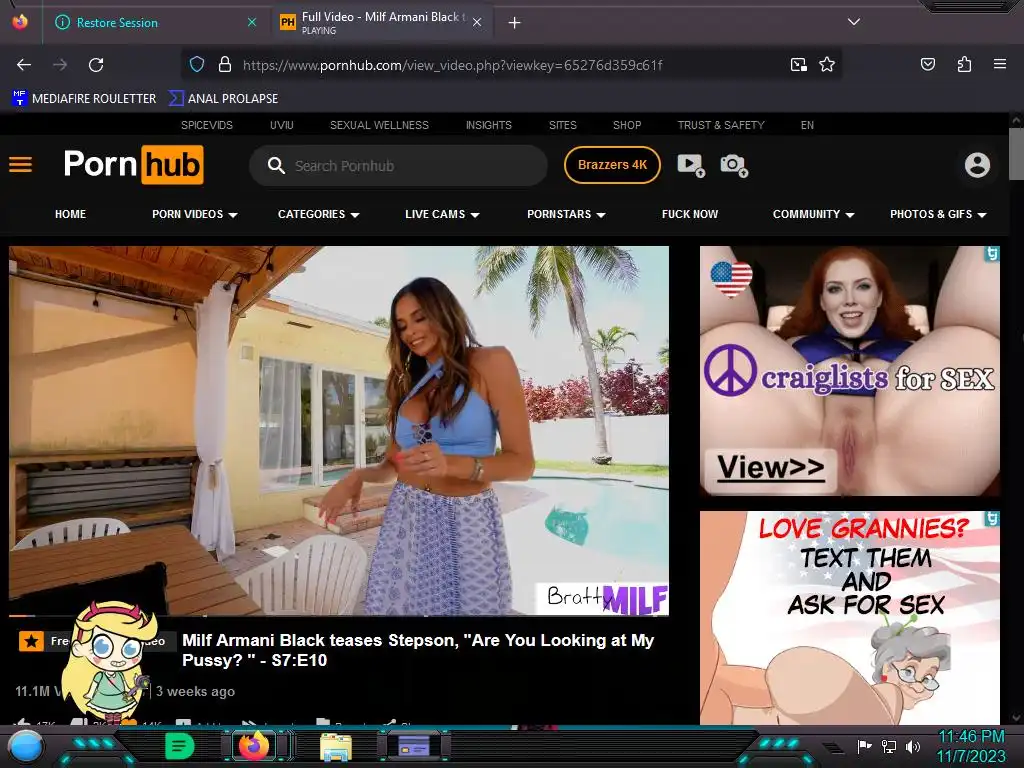Go back with the browser back arrow

pyautogui.click(x=24, y=65)
